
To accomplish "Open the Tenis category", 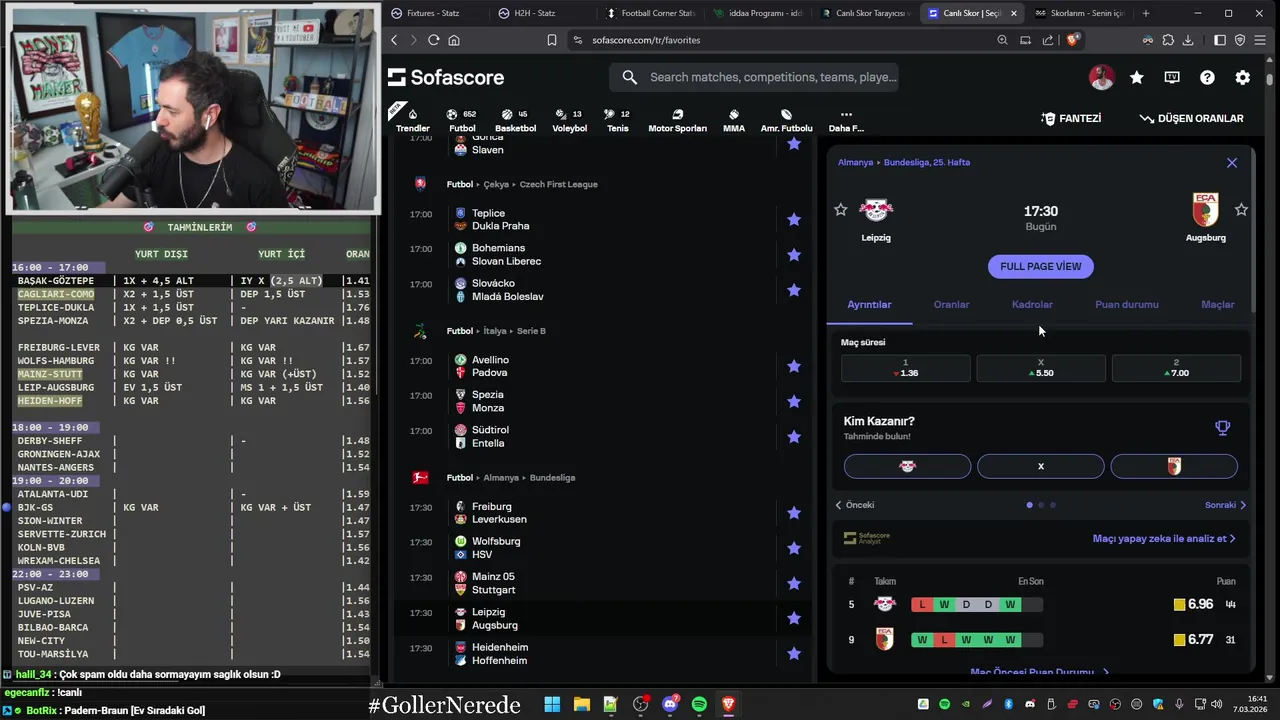I will tap(618, 120).
